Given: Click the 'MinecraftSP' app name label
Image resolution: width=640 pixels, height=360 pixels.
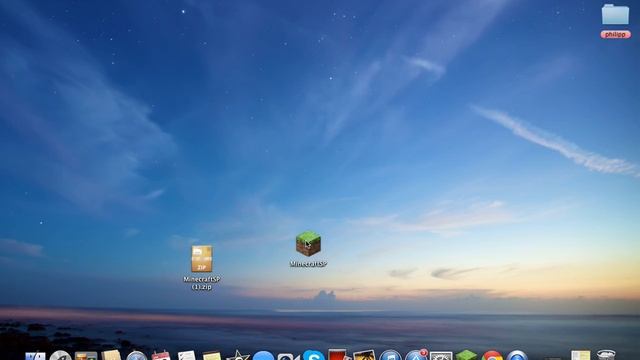Looking at the screenshot, I should (x=308, y=264).
